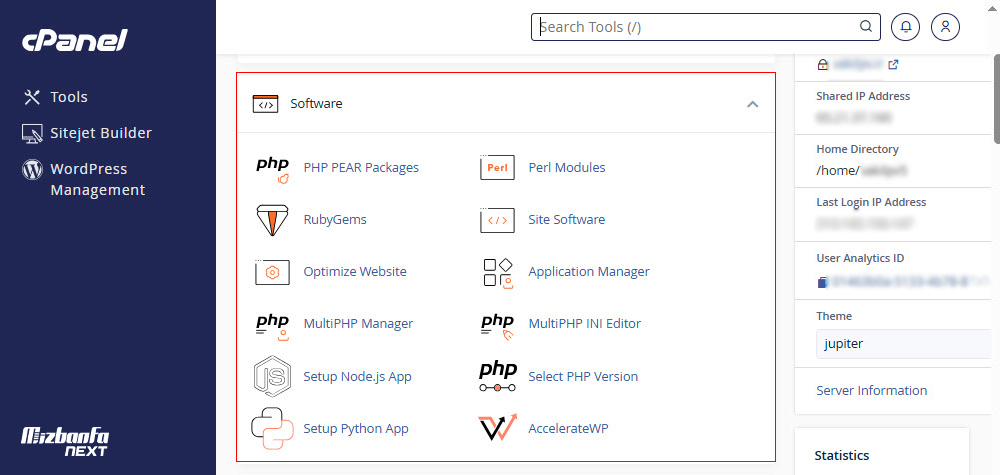Click the Setup Node.js App icon
Screen dimensions: 1000x475
272,376
